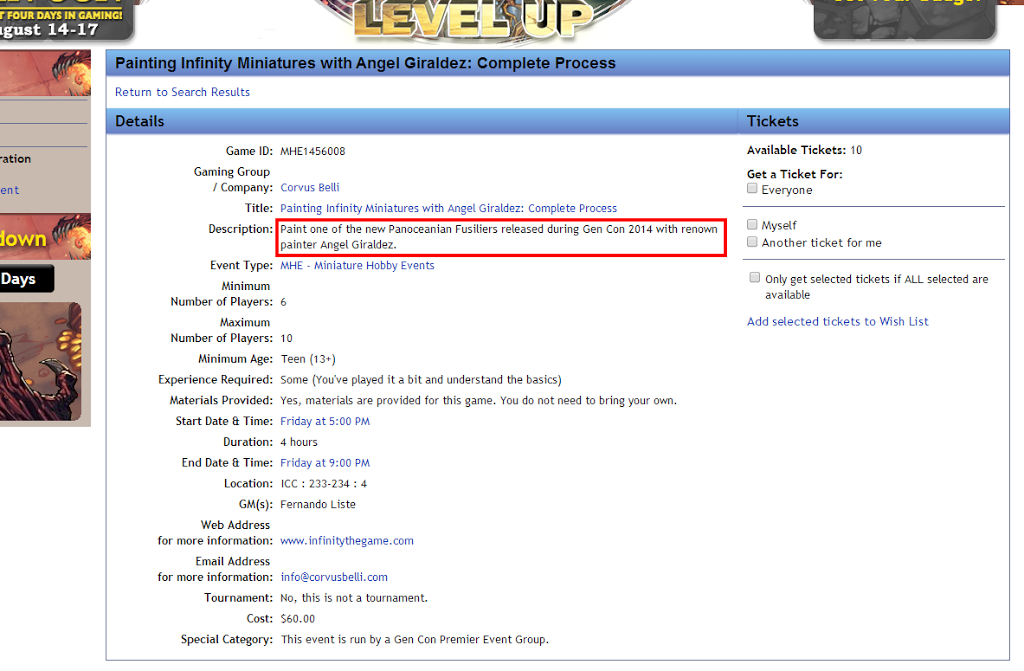This screenshot has height=671, width=1024.
Task: Click end time Friday at 9:00 PM
Action: tap(325, 463)
